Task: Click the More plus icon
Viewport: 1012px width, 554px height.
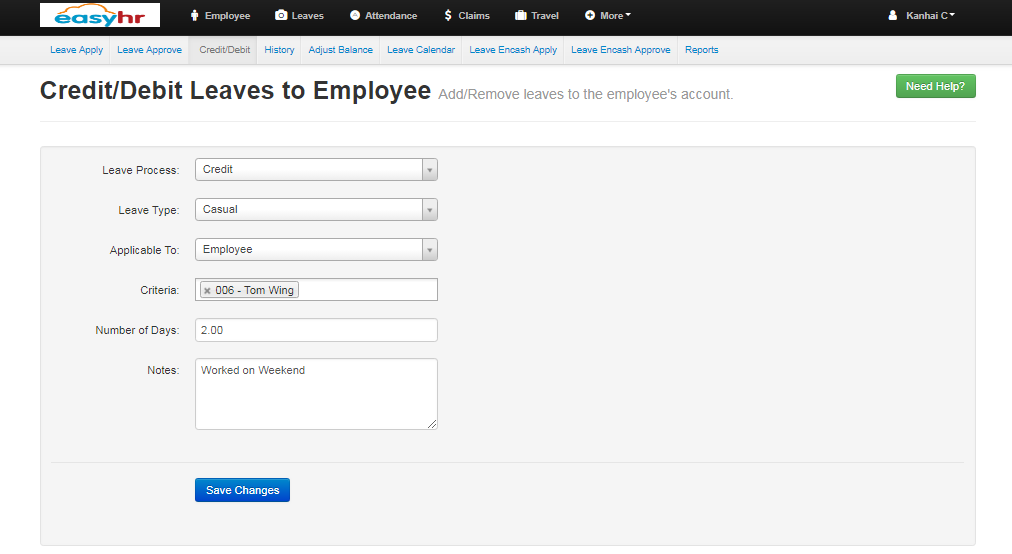Action: pos(590,16)
